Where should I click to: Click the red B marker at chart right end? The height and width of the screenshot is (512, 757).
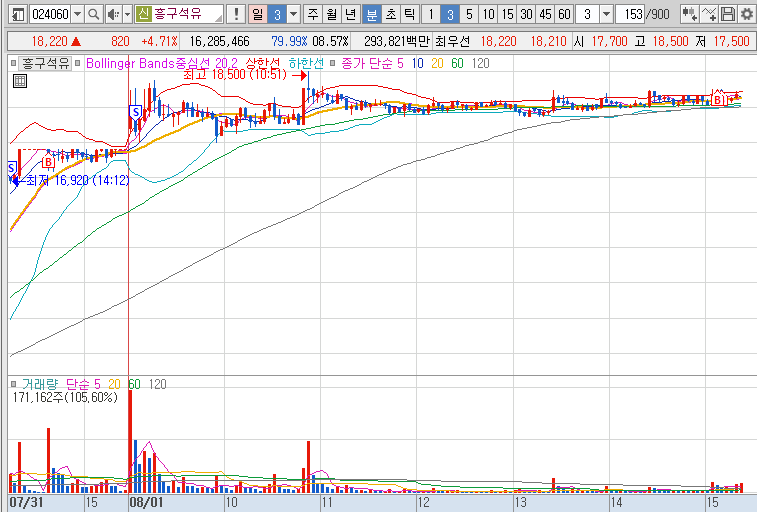[718, 100]
